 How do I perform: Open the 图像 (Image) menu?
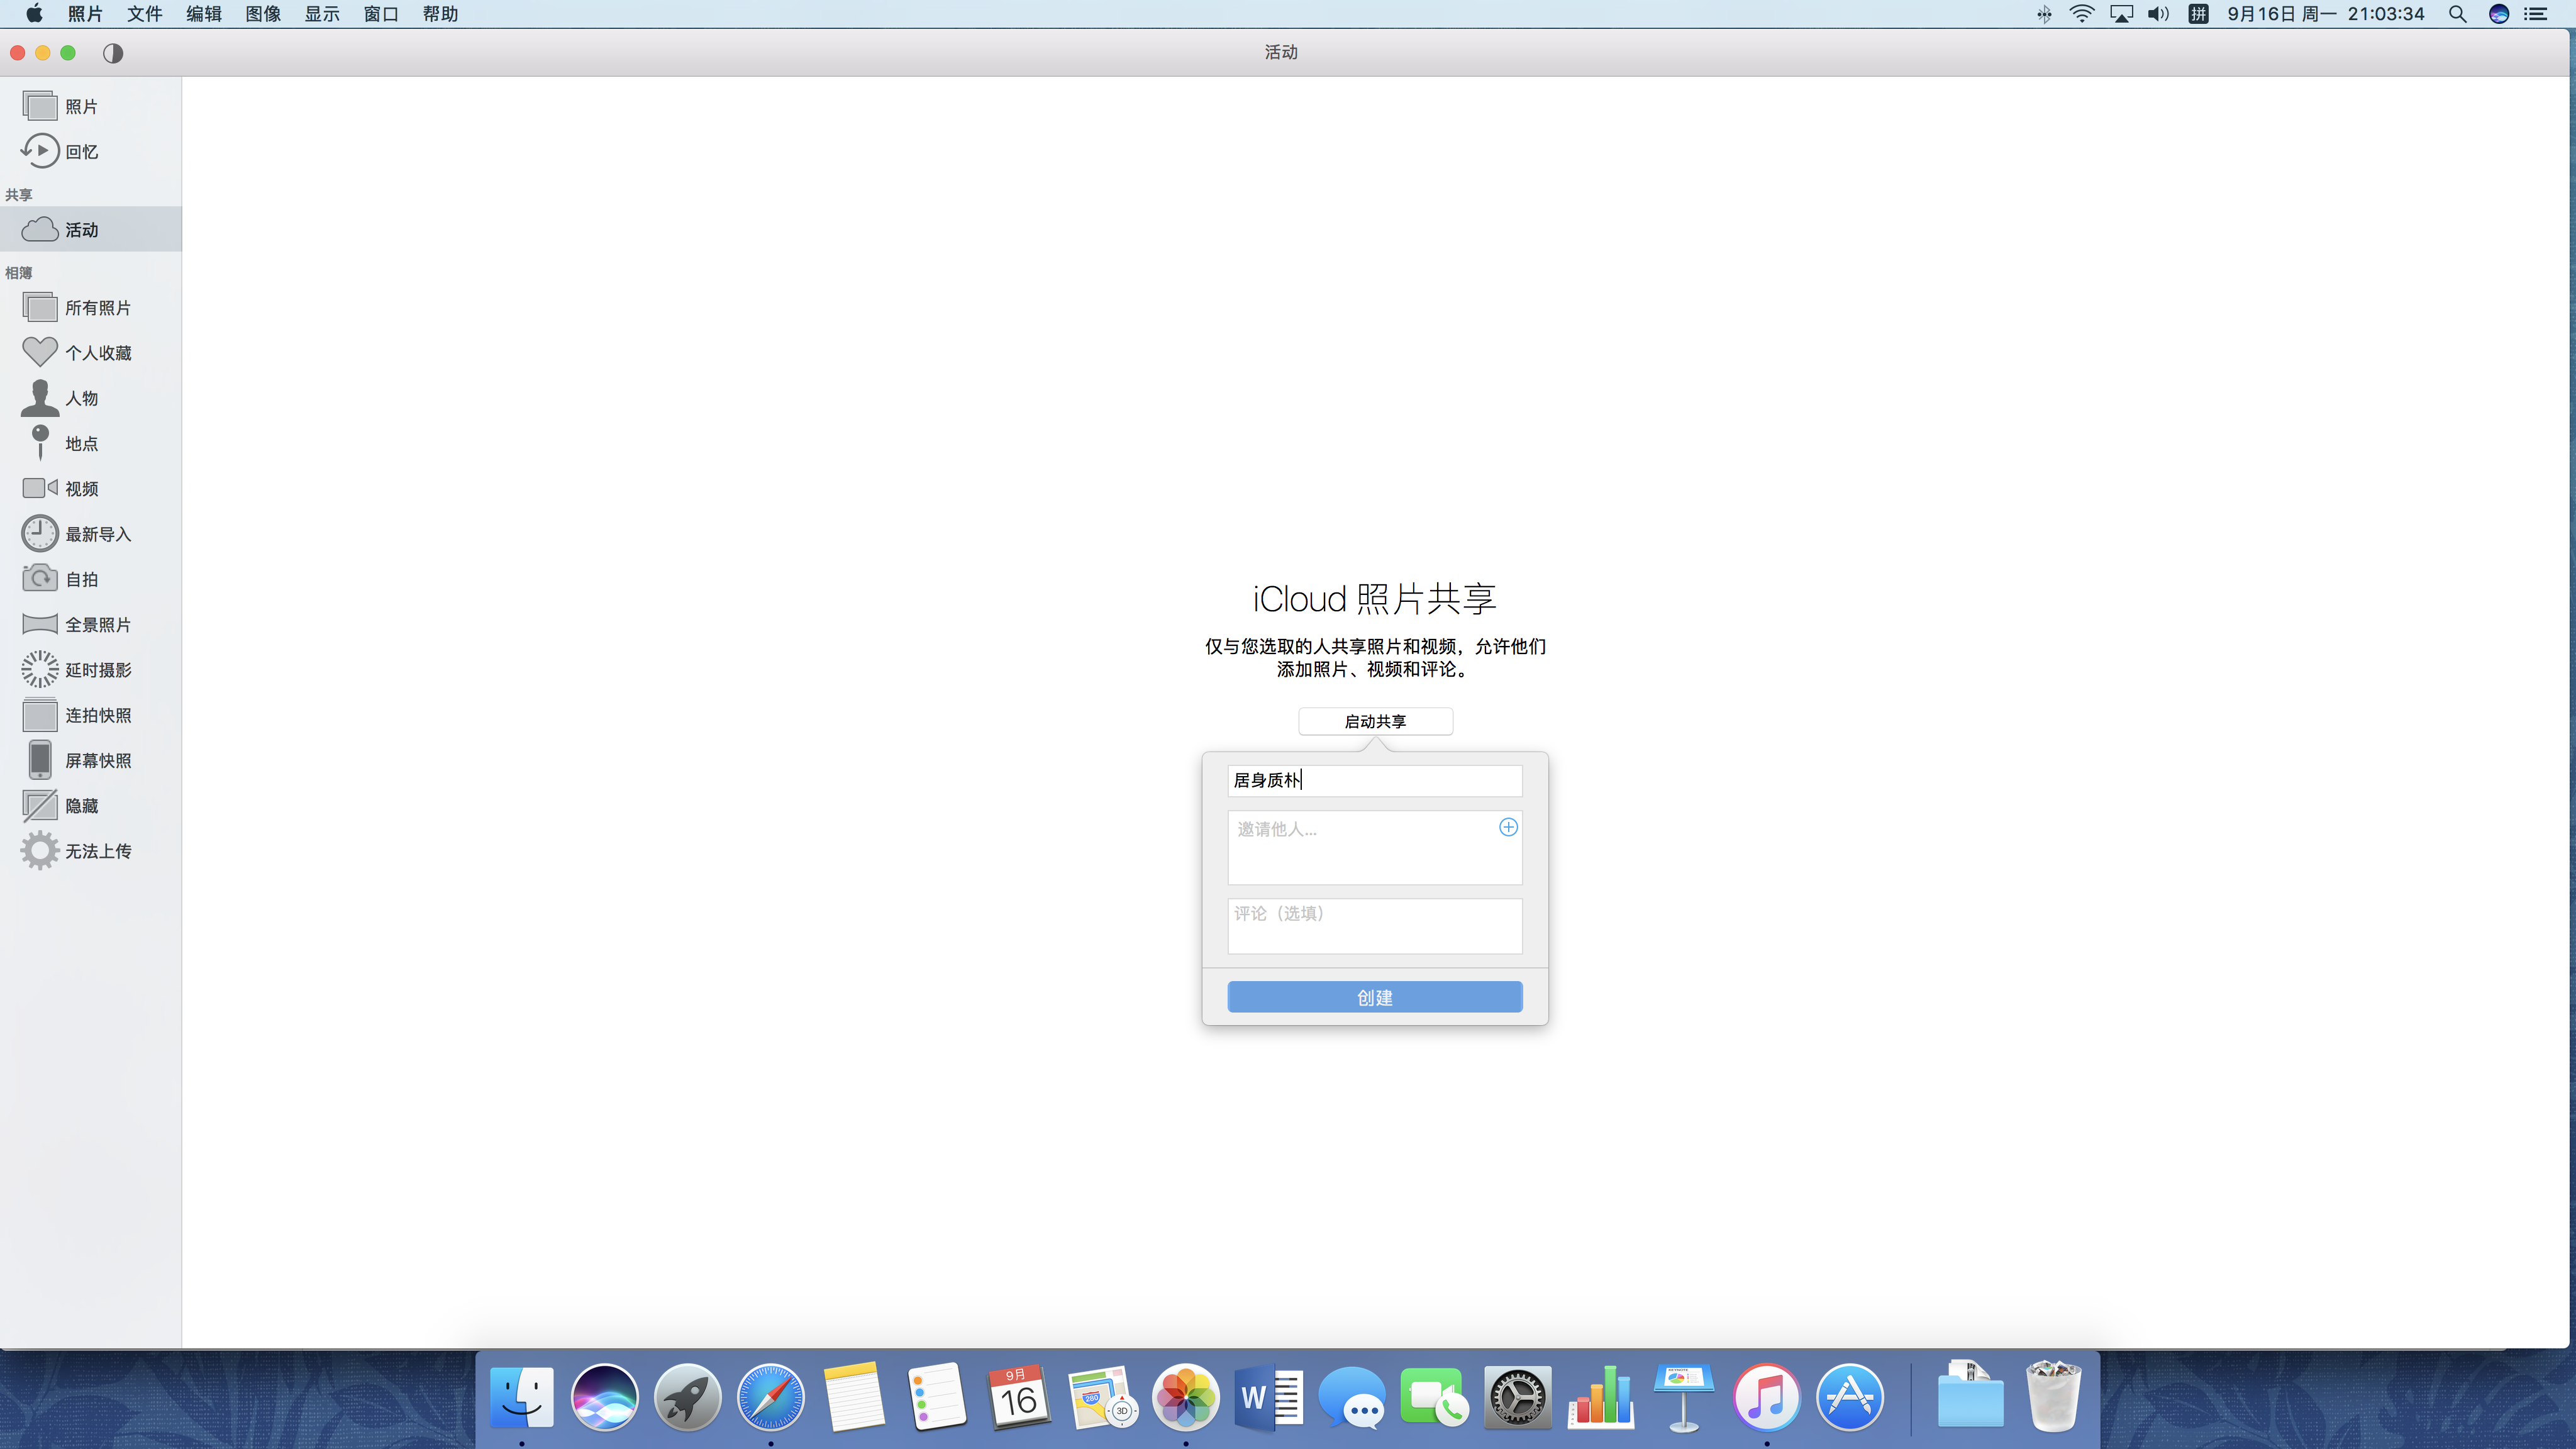pos(263,14)
